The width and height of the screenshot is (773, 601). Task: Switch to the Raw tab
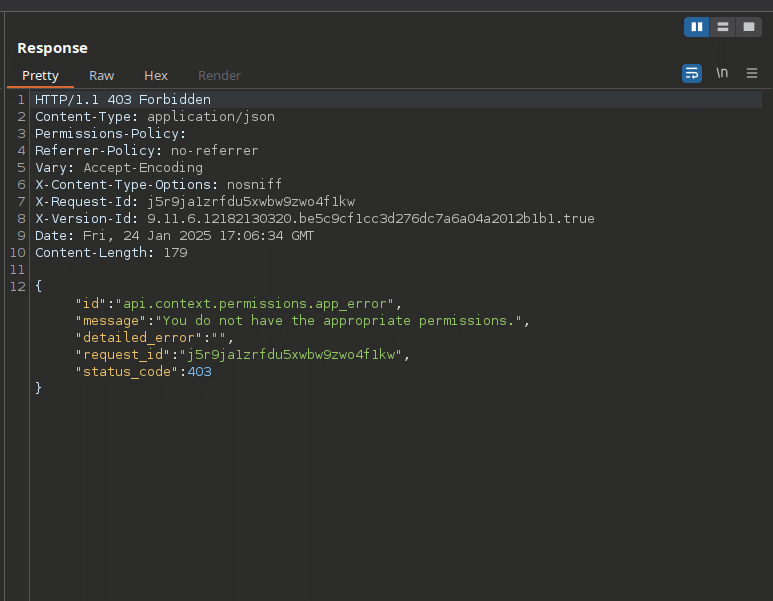pos(102,75)
